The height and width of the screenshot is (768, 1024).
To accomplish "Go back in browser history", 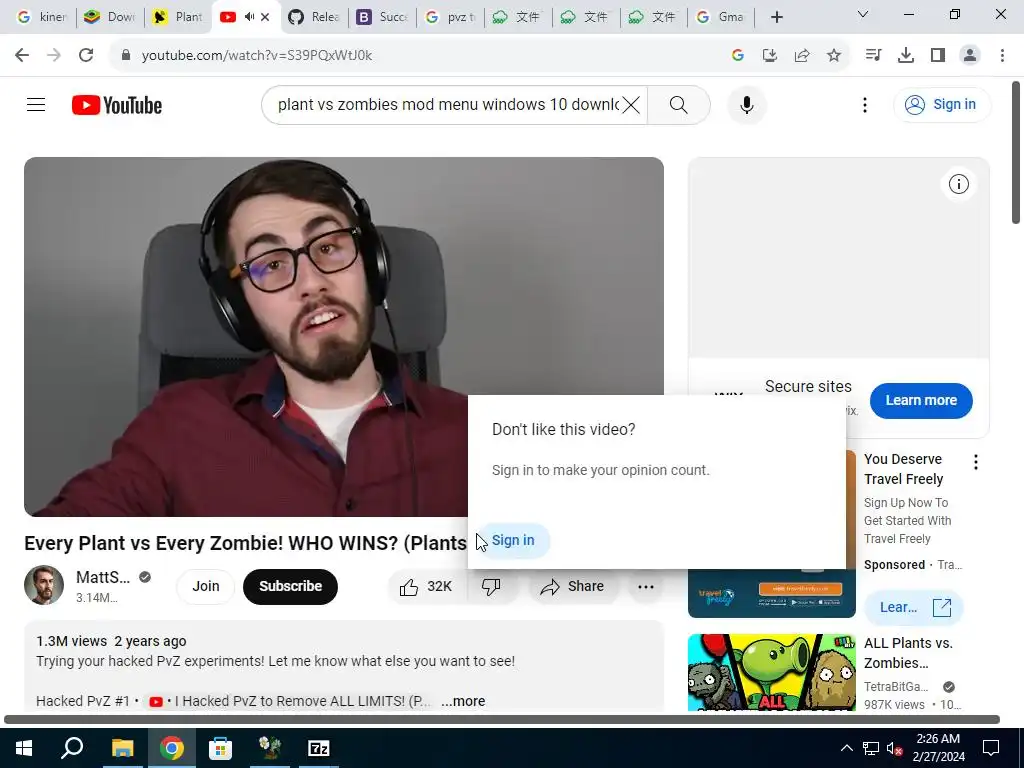I will [22, 55].
